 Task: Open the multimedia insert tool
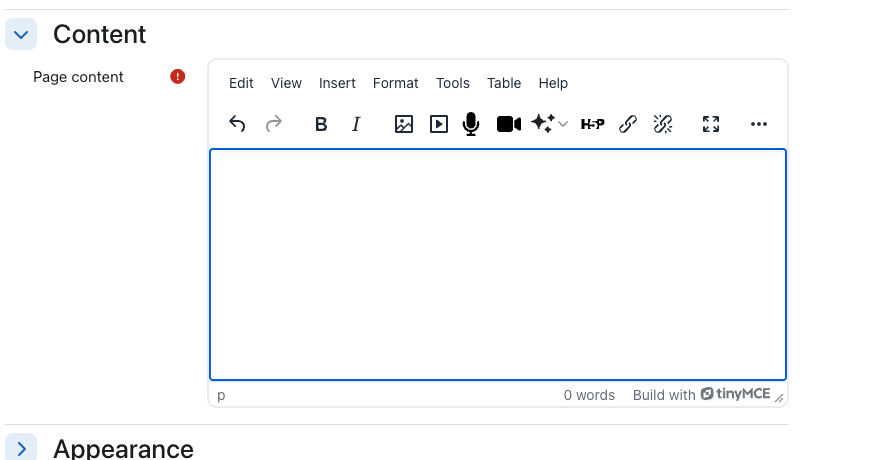439,123
